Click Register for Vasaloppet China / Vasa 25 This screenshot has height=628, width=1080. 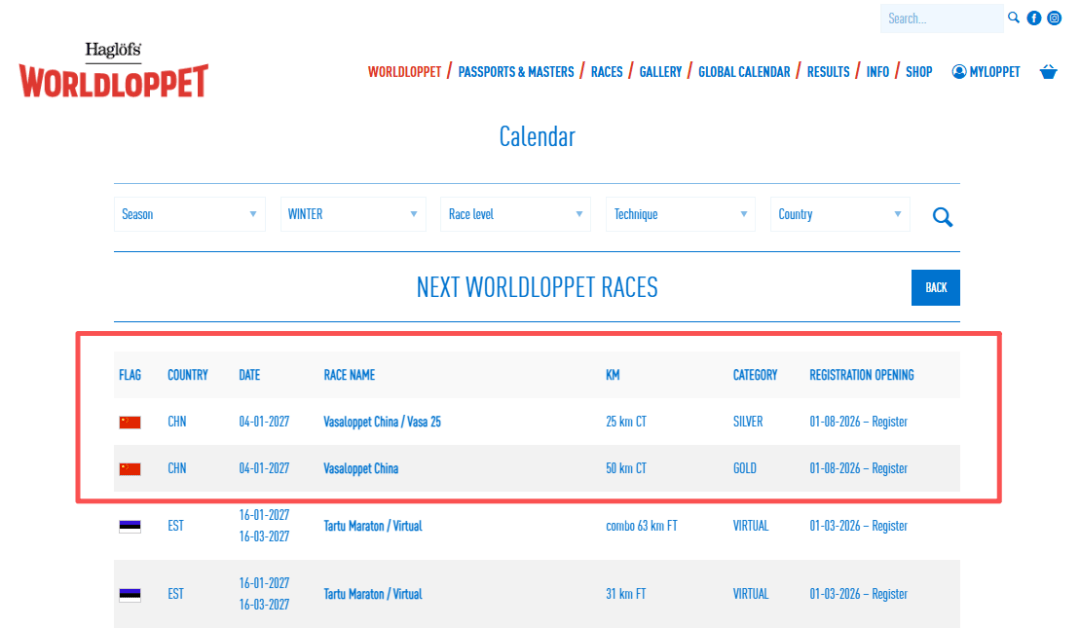[x=889, y=421]
